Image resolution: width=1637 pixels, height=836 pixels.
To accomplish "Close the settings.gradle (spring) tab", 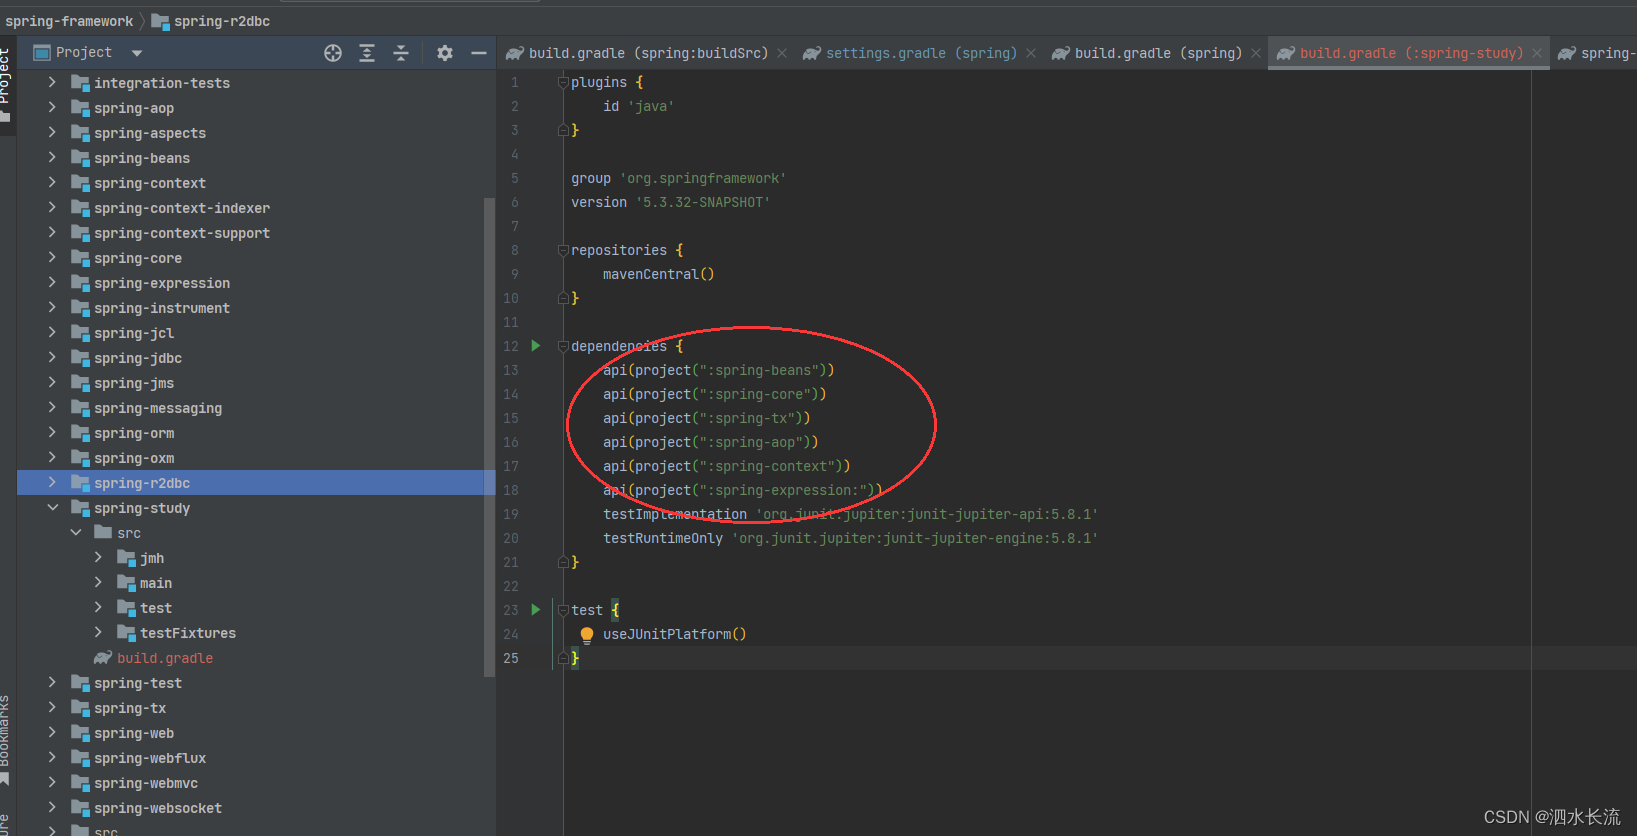I will [x=1031, y=53].
